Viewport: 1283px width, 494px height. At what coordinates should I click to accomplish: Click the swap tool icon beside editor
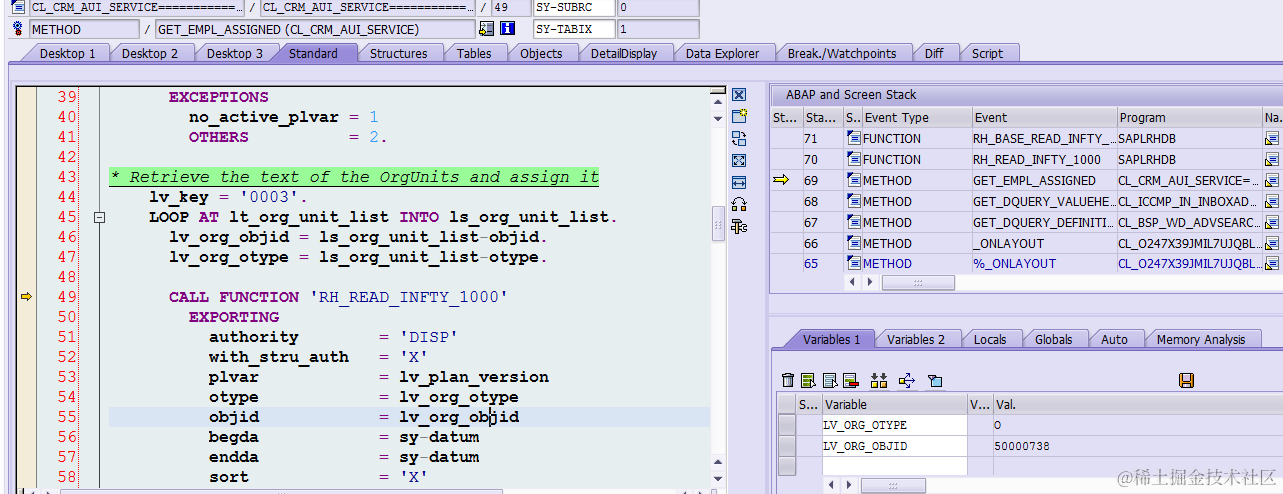739,138
